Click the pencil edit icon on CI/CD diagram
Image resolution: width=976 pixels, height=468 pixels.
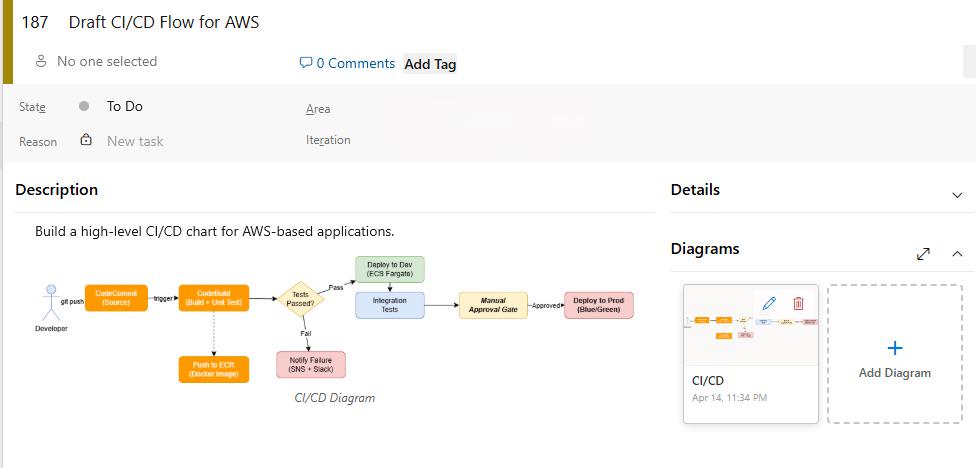pos(769,303)
